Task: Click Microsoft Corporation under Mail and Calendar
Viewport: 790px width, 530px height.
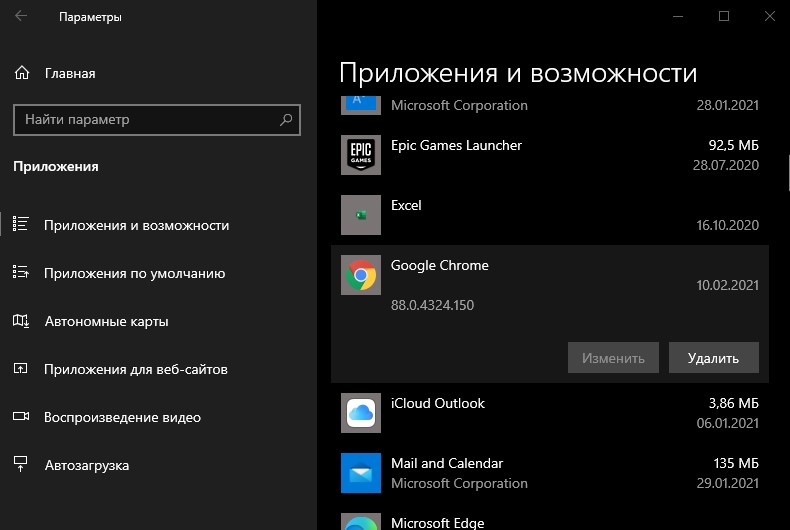Action: (x=459, y=483)
